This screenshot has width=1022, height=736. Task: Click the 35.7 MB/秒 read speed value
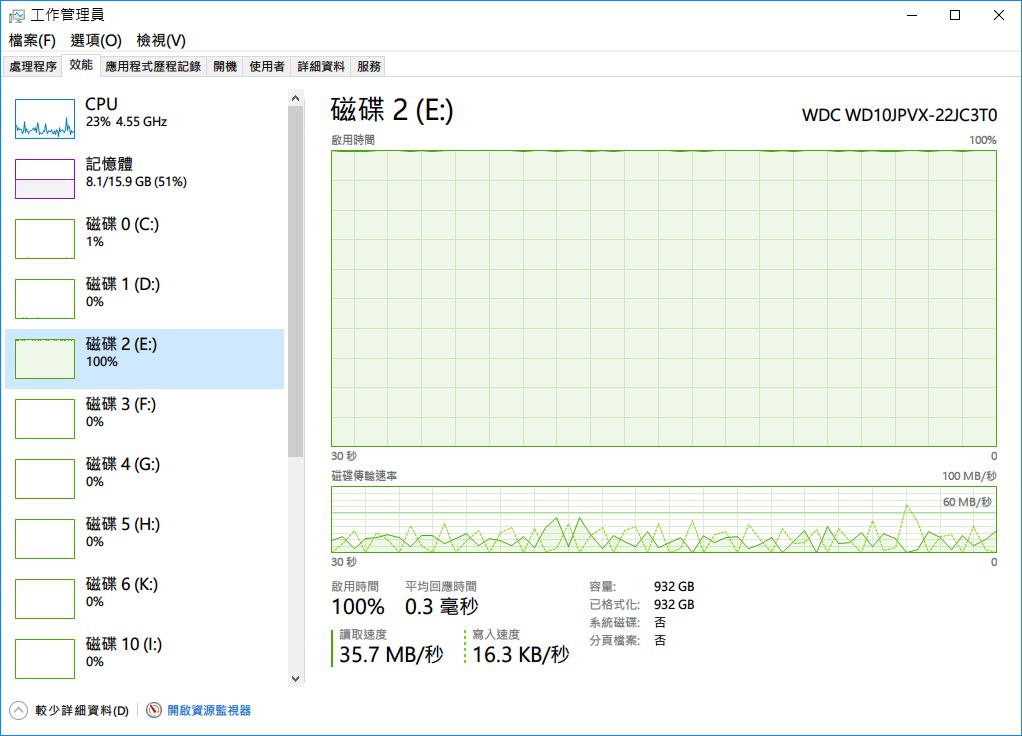(391, 655)
